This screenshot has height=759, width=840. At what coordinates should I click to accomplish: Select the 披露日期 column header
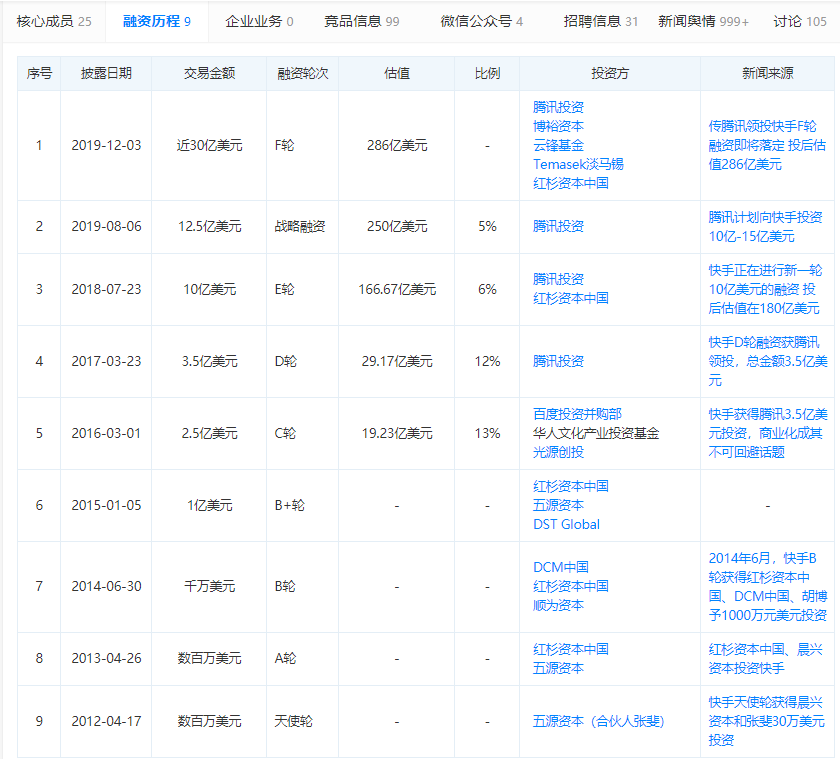106,73
